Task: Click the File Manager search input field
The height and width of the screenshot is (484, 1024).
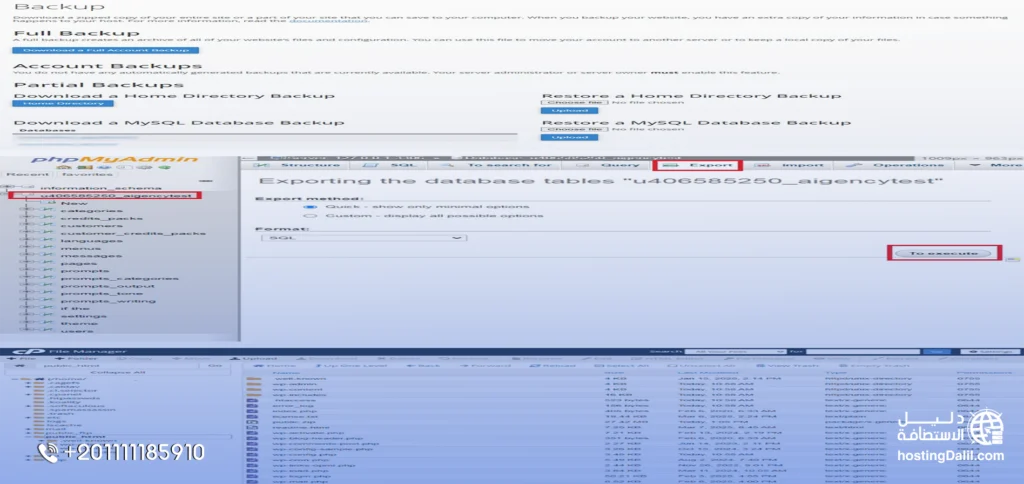Action: point(864,351)
